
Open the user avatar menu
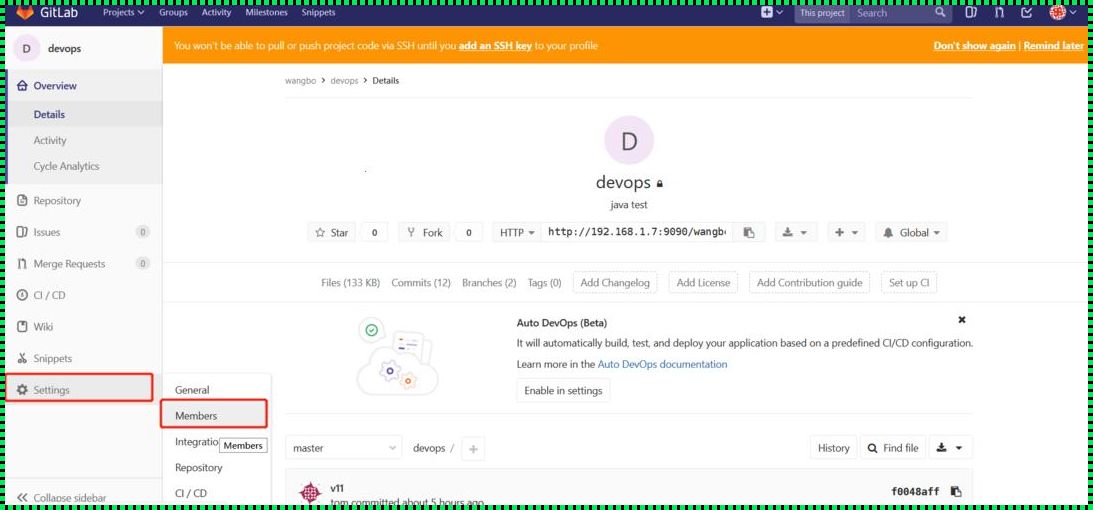[x=1063, y=13]
